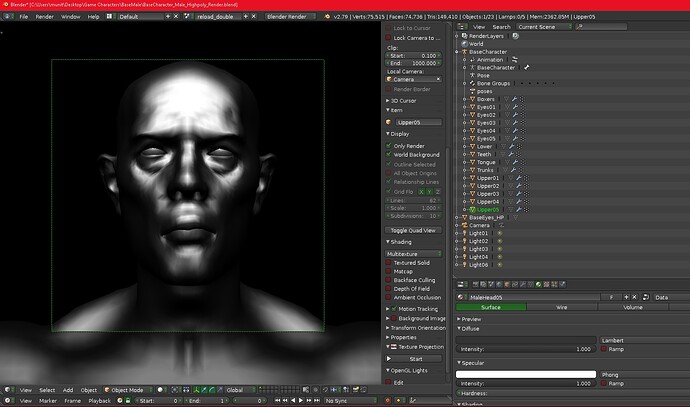
Task: Click the viewport shading sphere icon
Action: tap(160, 390)
